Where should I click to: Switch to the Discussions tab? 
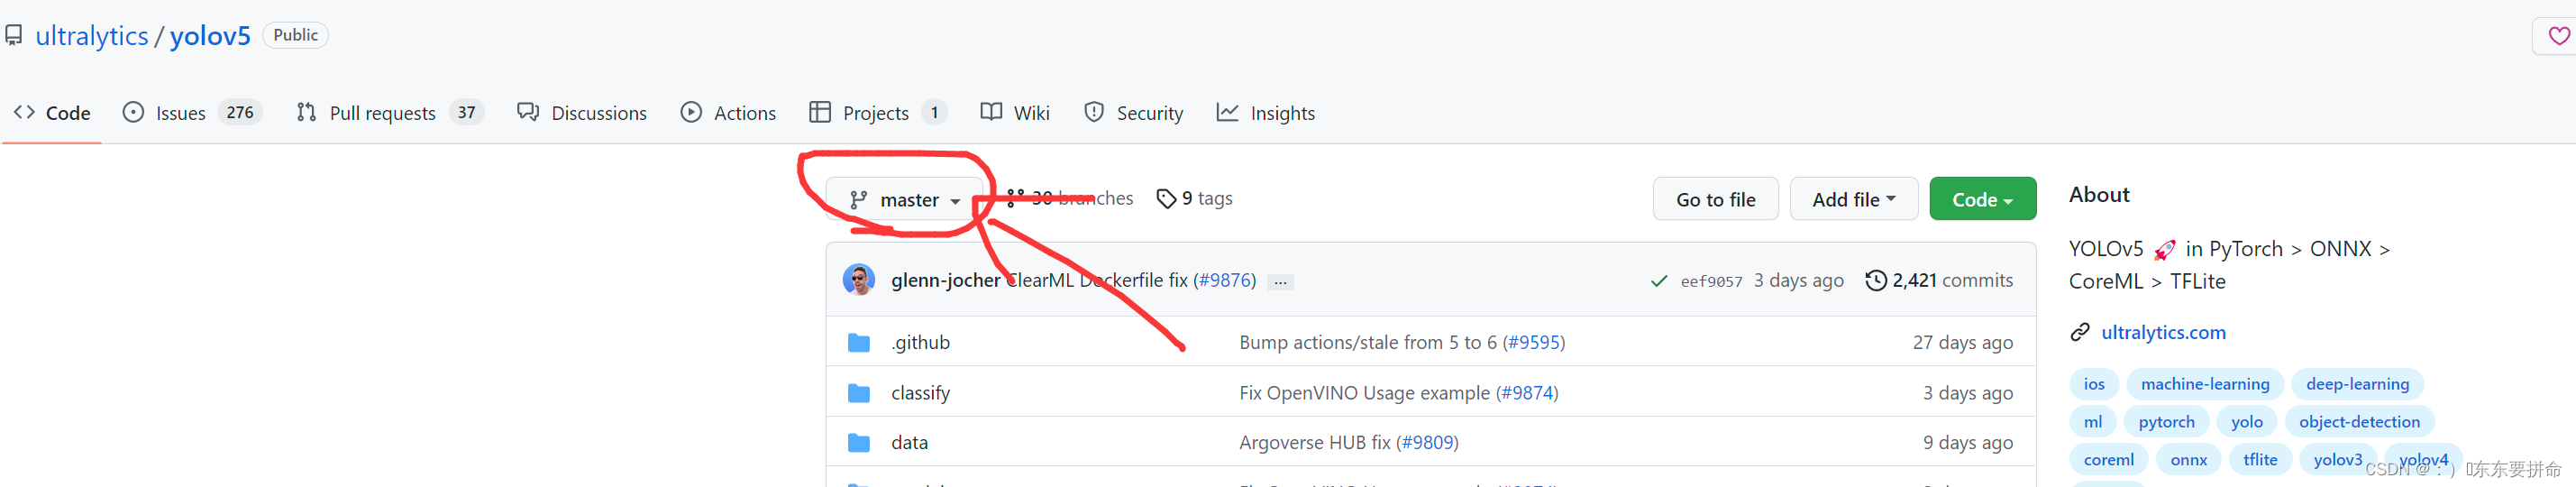(x=582, y=113)
